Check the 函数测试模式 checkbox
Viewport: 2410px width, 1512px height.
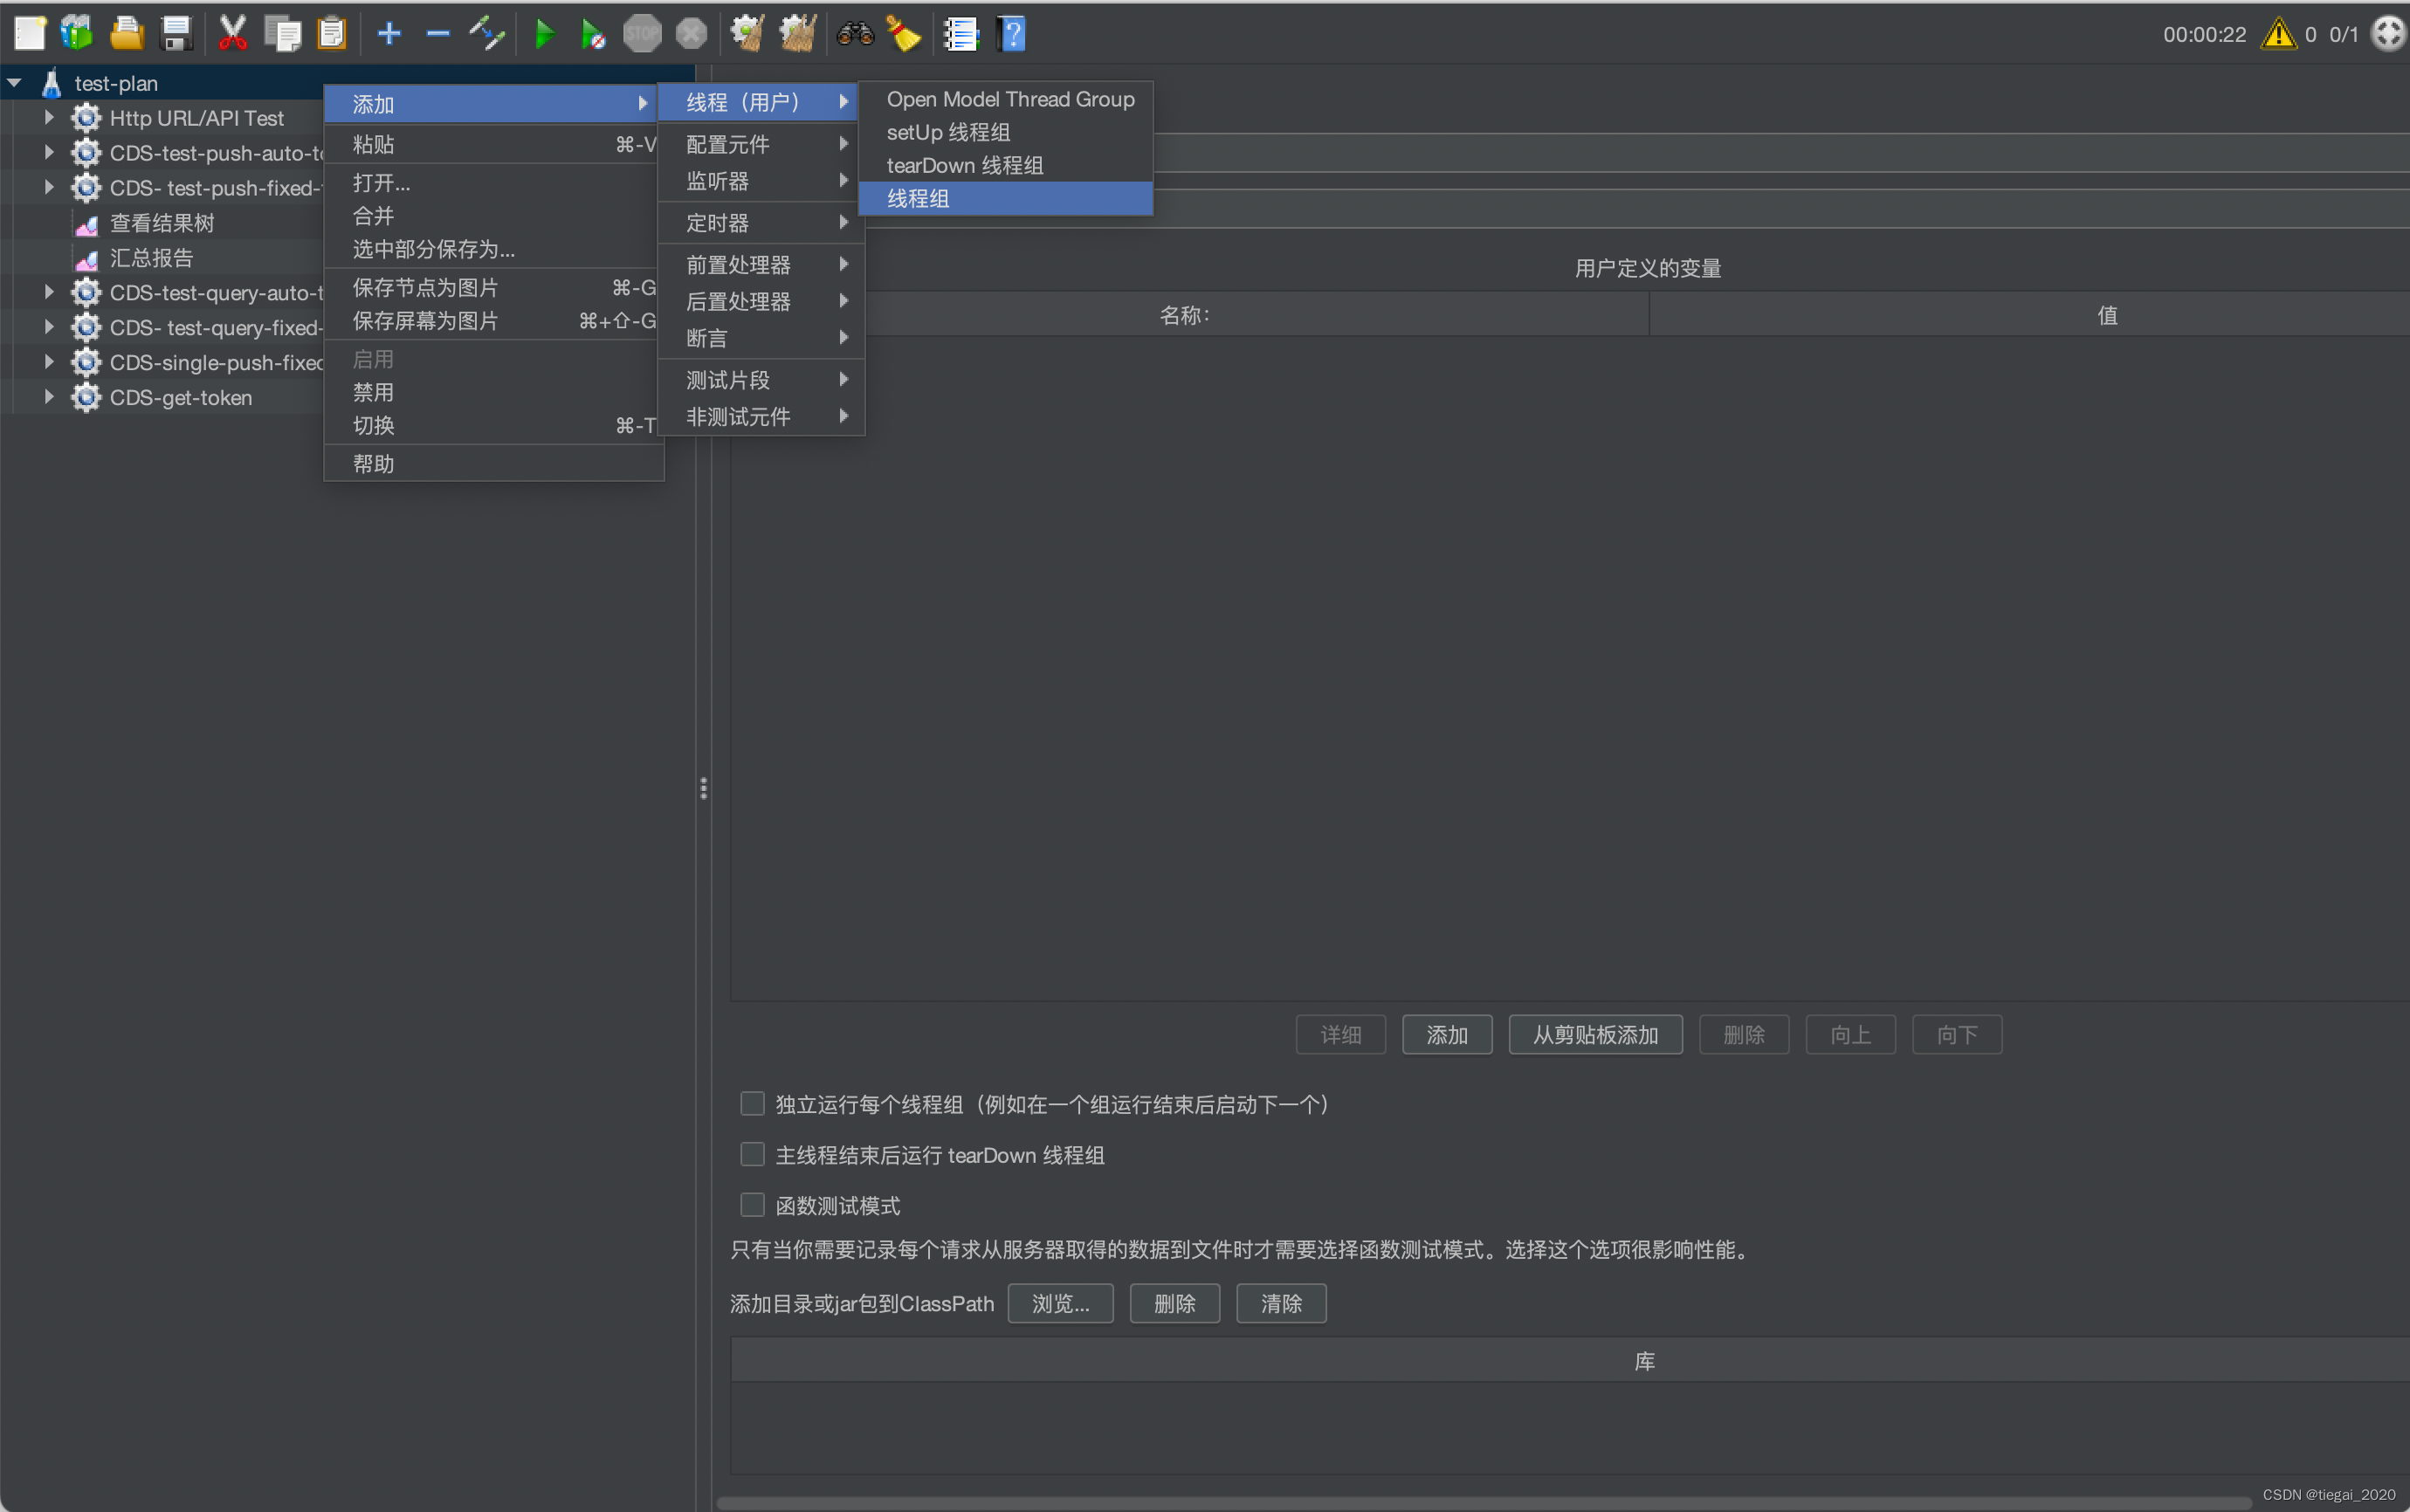752,1204
